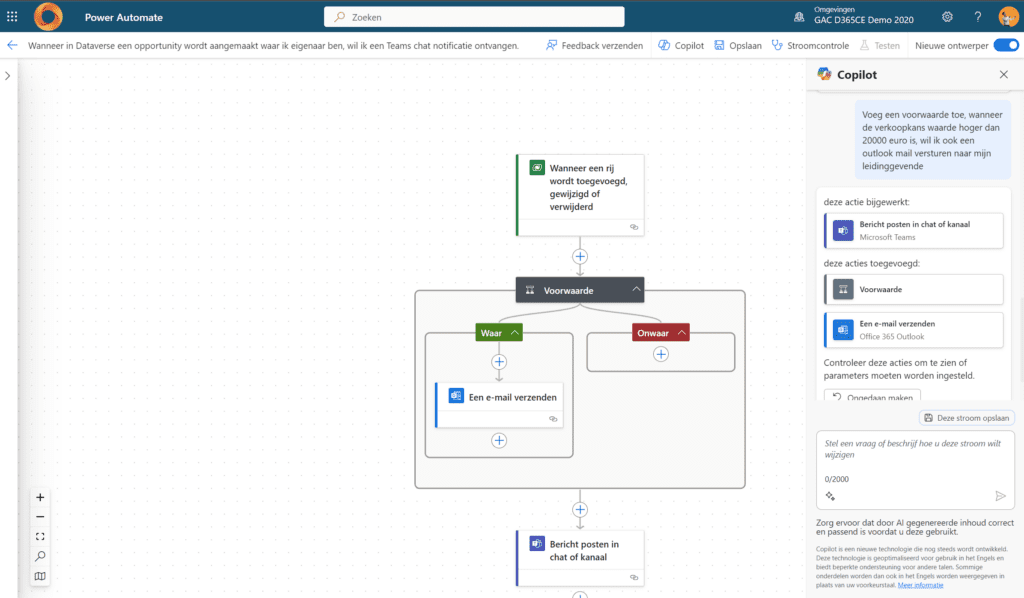1024x598 pixels.
Task: Click the sparkle prompt suggestions icon
Action: click(x=830, y=496)
